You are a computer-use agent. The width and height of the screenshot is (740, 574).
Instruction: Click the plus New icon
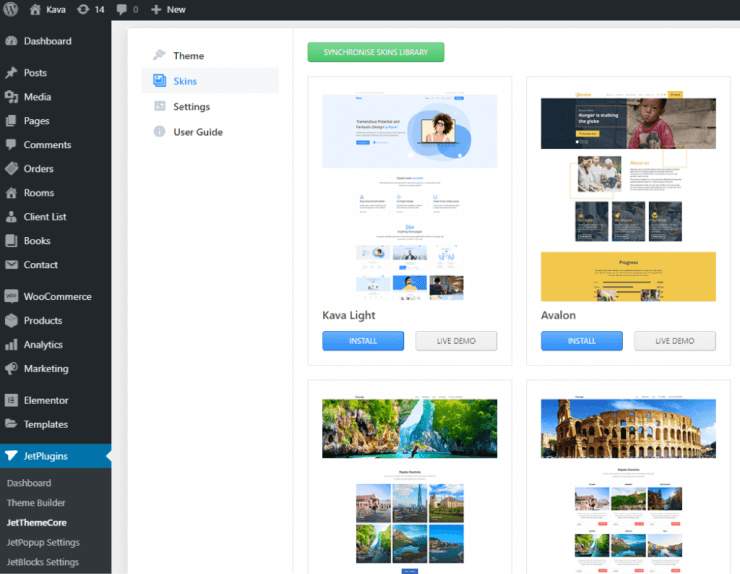[156, 9]
